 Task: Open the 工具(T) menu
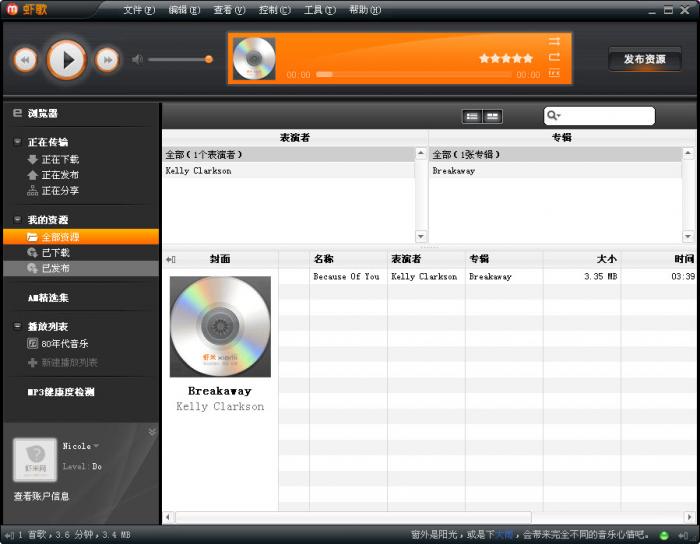(x=319, y=10)
